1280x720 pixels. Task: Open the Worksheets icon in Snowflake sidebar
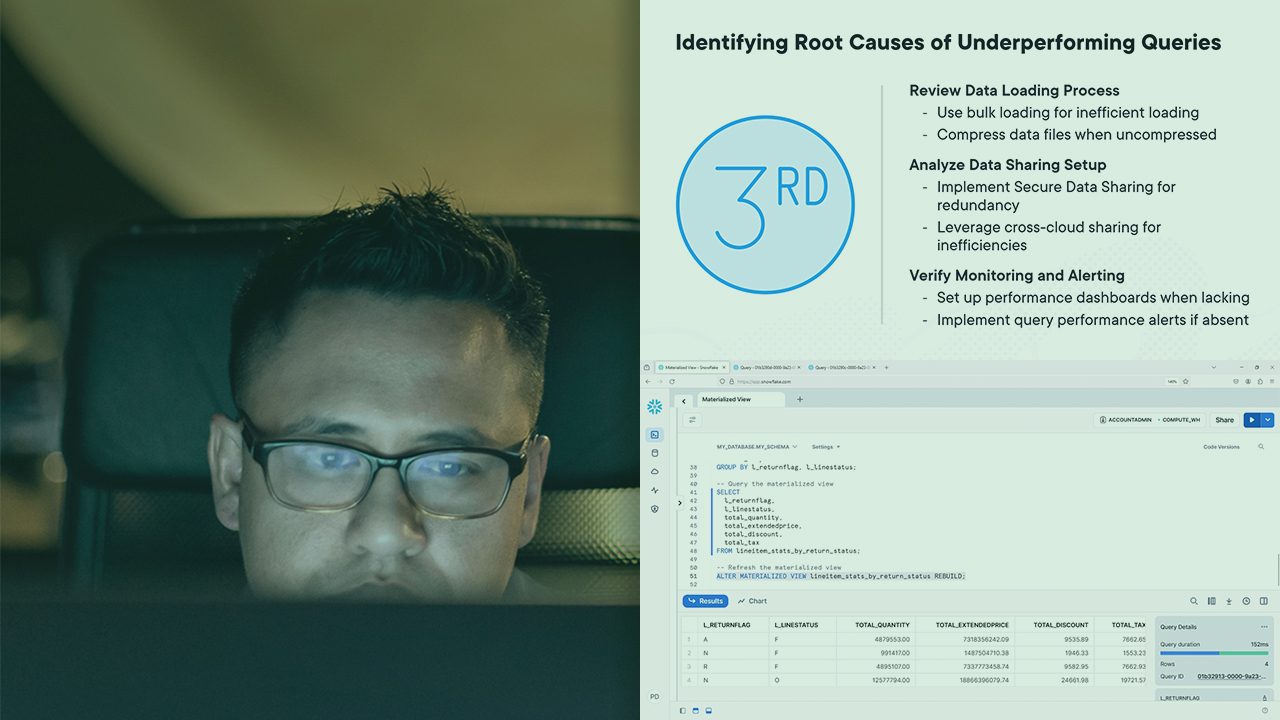pos(654,435)
